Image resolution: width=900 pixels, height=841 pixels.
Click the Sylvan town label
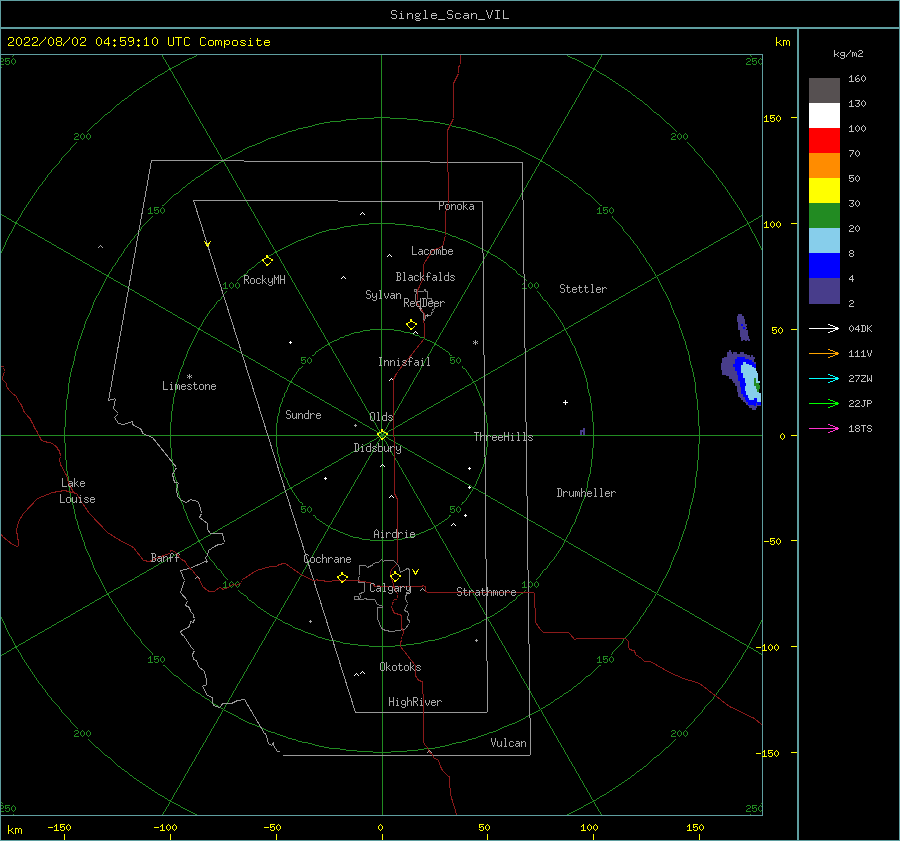[x=383, y=295]
